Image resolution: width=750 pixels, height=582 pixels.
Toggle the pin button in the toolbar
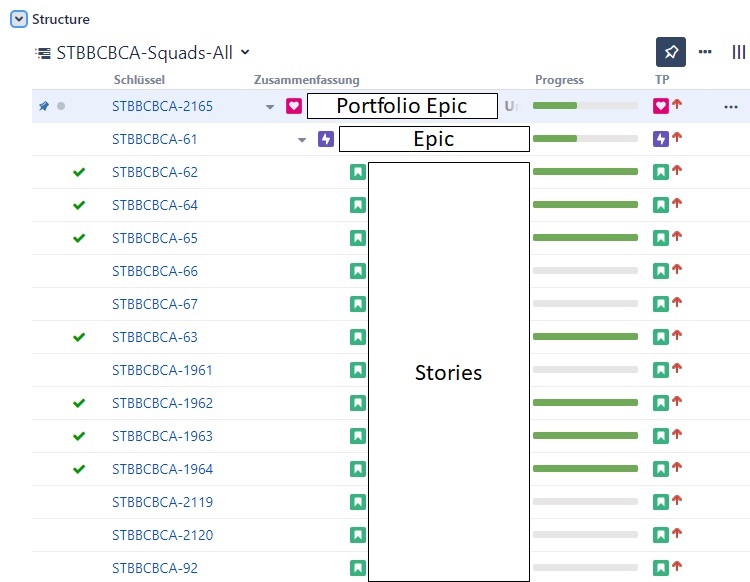671,52
